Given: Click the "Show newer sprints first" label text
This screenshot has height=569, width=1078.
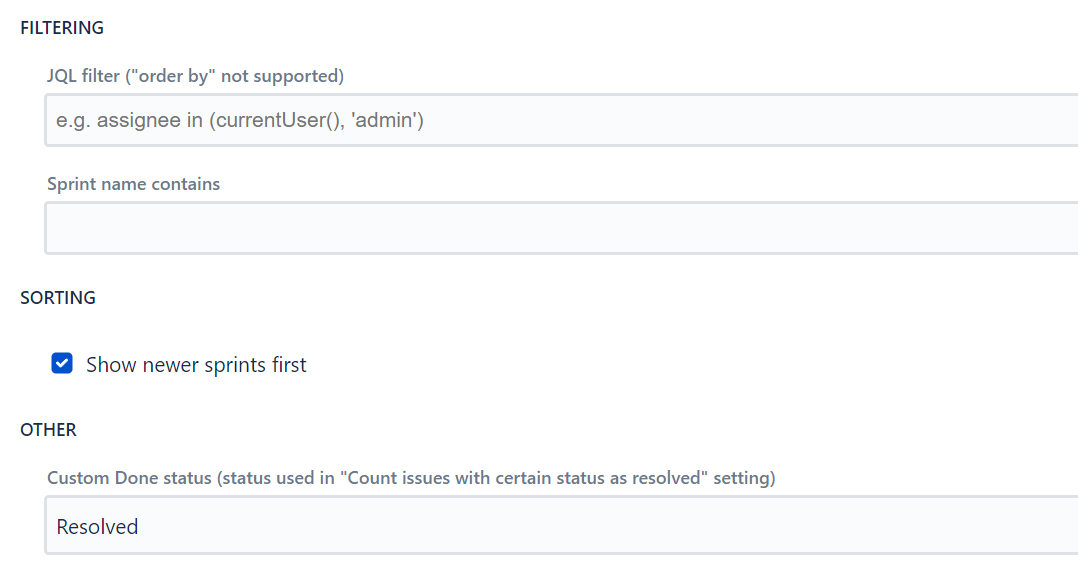Looking at the screenshot, I should click(x=196, y=365).
